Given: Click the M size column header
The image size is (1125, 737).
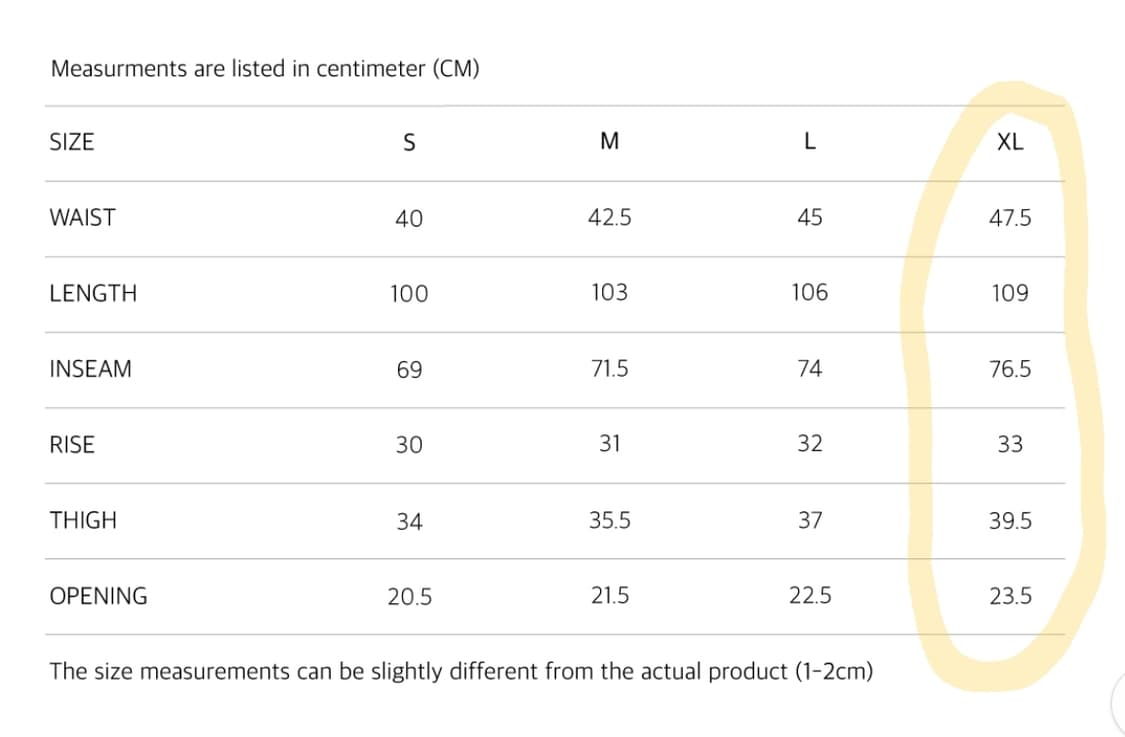Looking at the screenshot, I should (609, 142).
